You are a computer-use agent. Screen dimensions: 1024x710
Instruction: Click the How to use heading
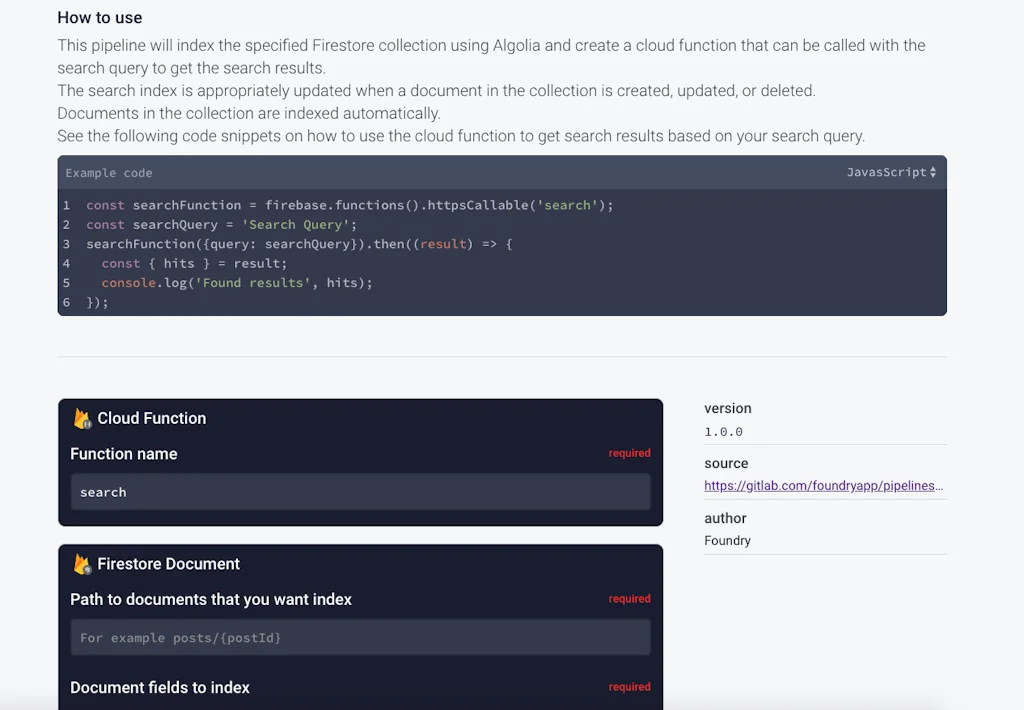point(100,17)
